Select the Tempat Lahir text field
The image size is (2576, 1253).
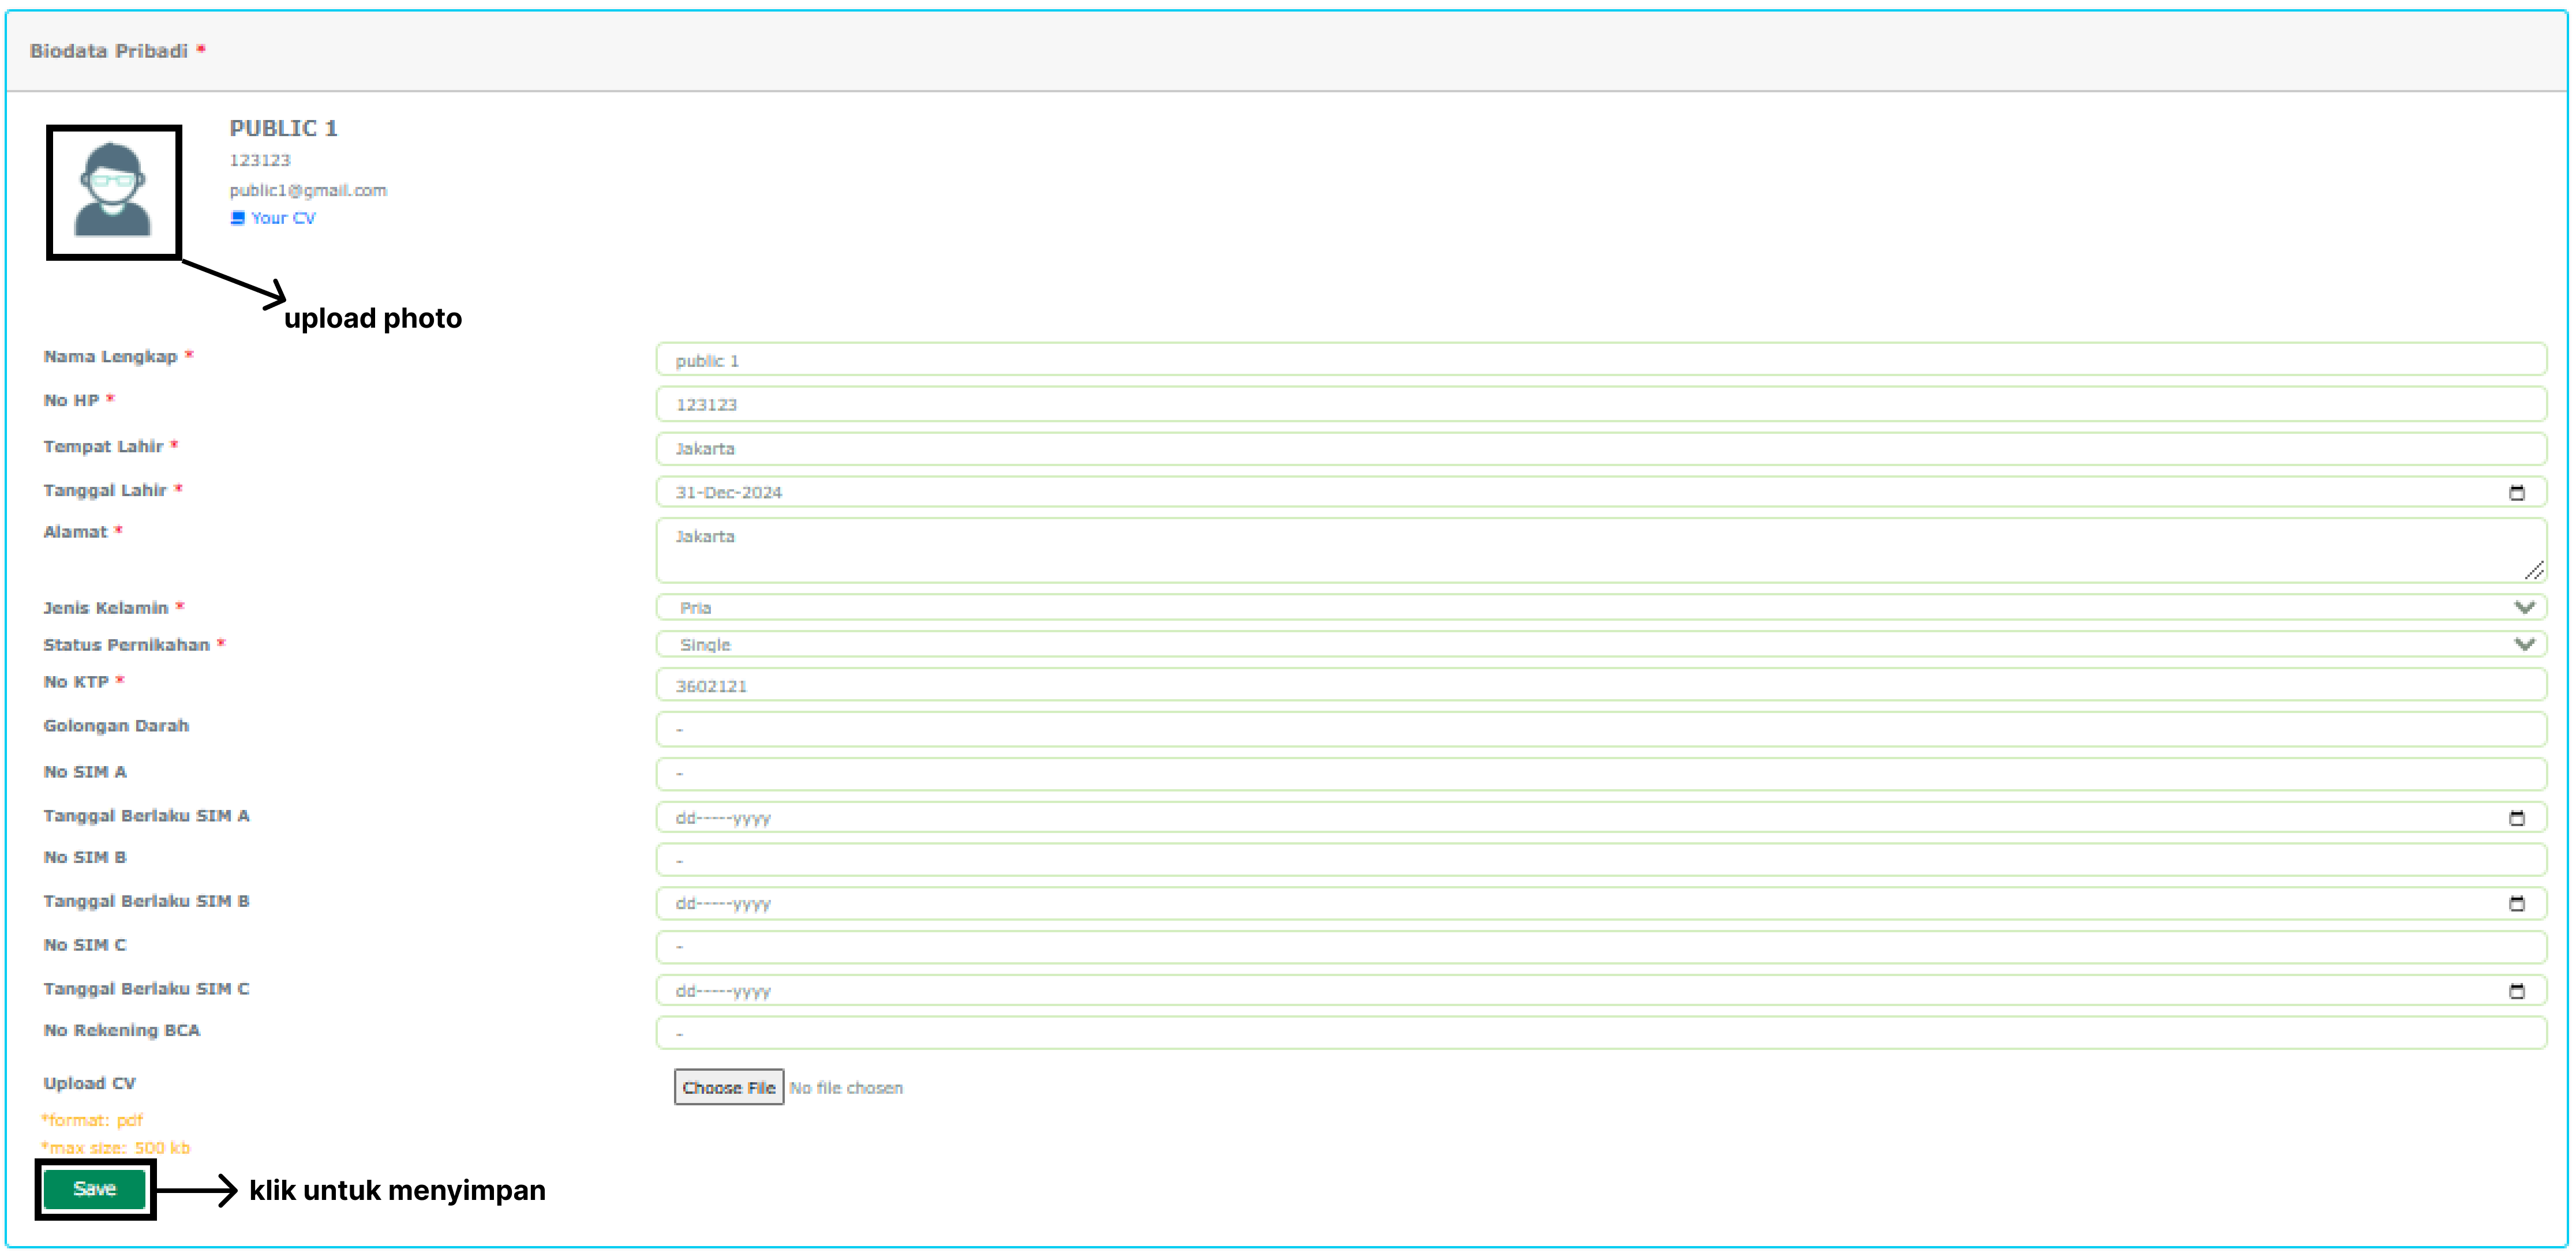1600,449
